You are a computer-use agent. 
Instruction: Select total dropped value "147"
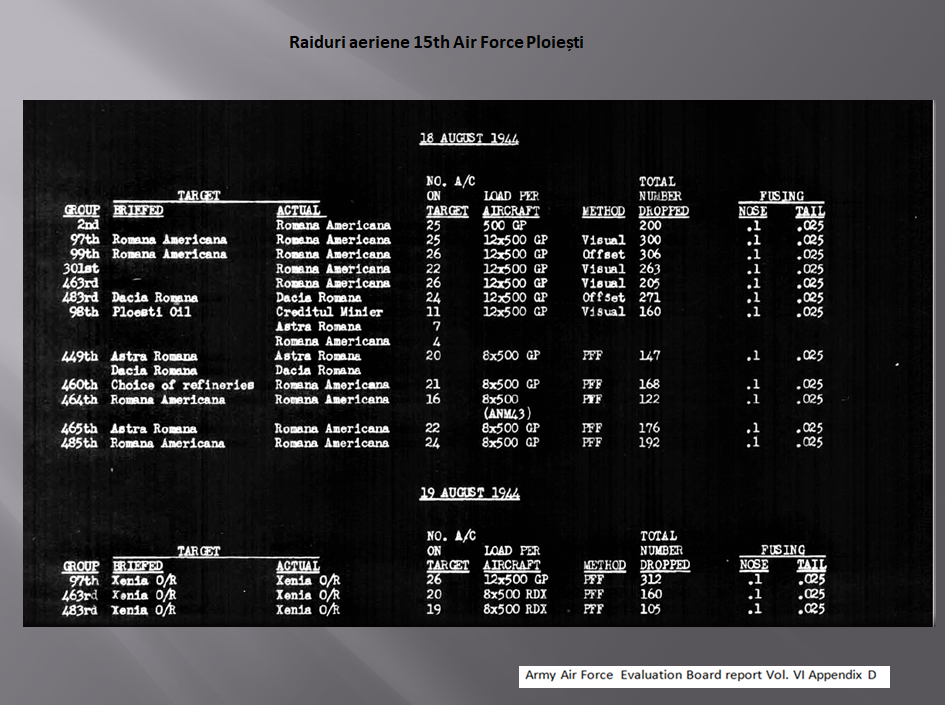(650, 356)
